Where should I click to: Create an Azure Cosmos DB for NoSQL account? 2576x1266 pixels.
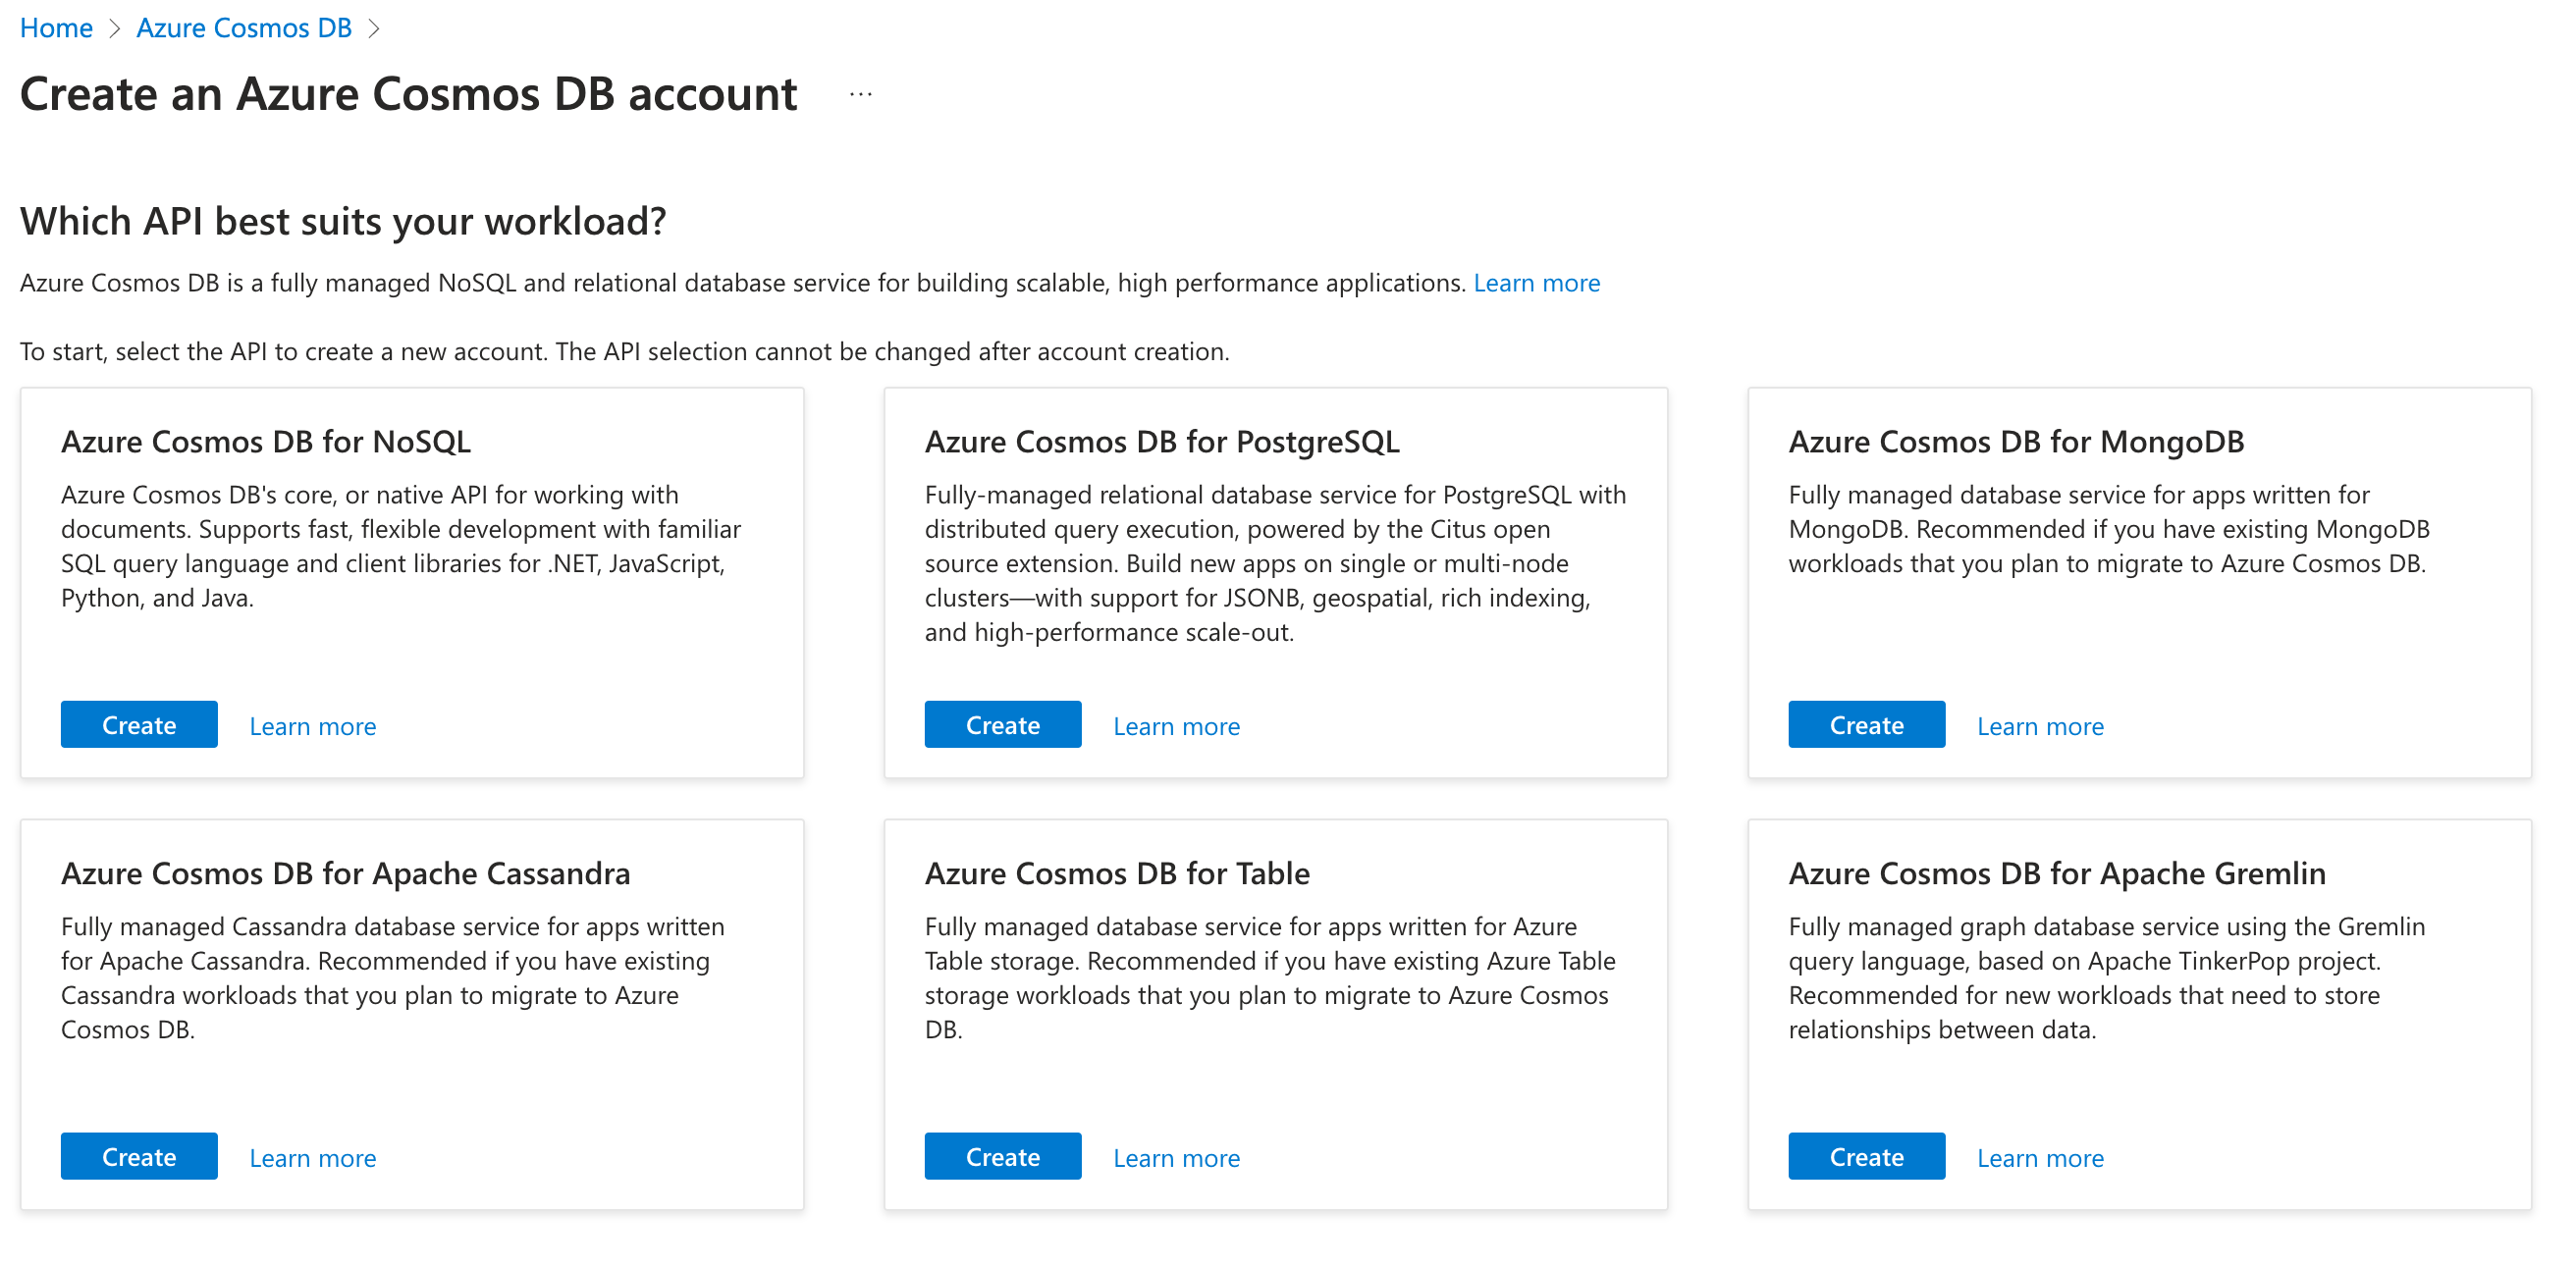[x=139, y=725]
